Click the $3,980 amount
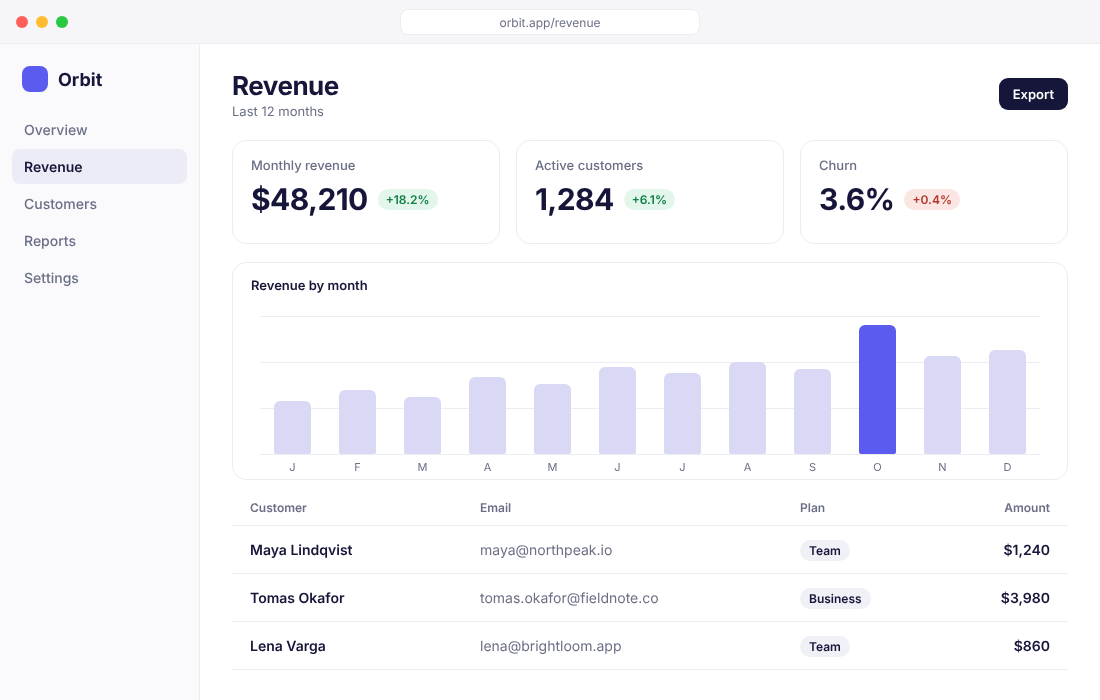 click(1025, 598)
